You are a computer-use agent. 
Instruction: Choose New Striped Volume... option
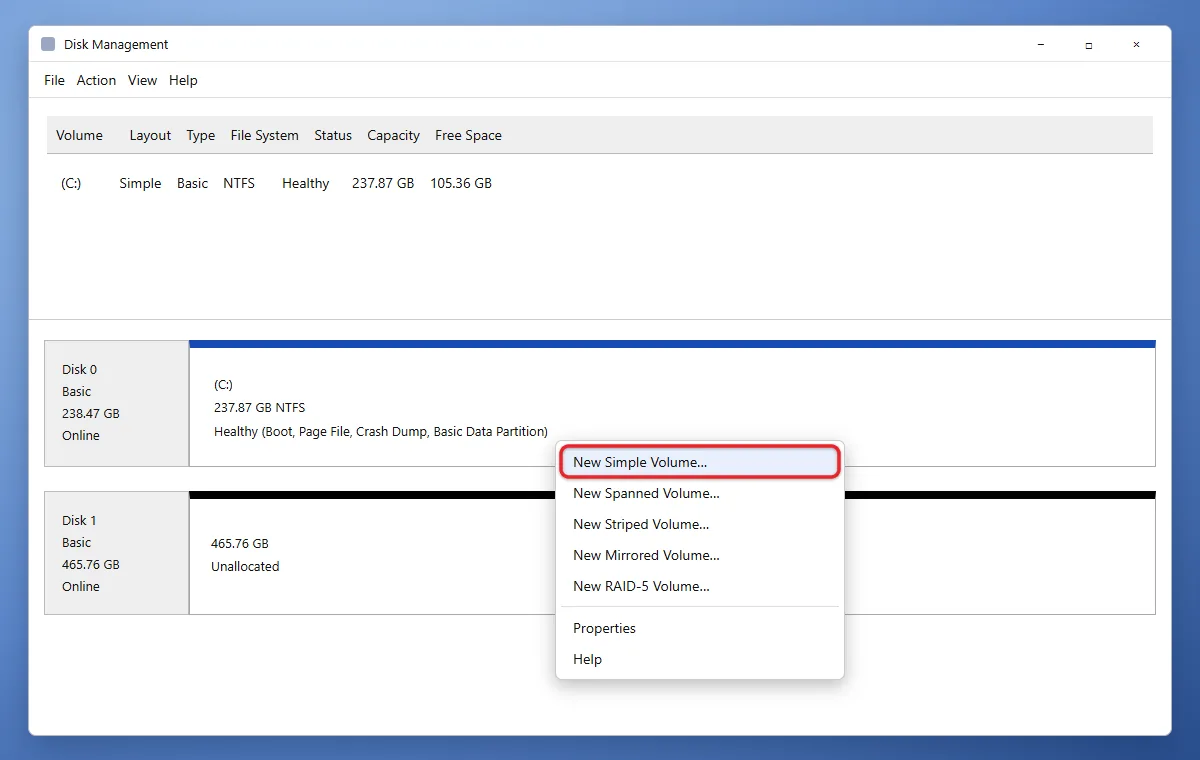[699, 524]
